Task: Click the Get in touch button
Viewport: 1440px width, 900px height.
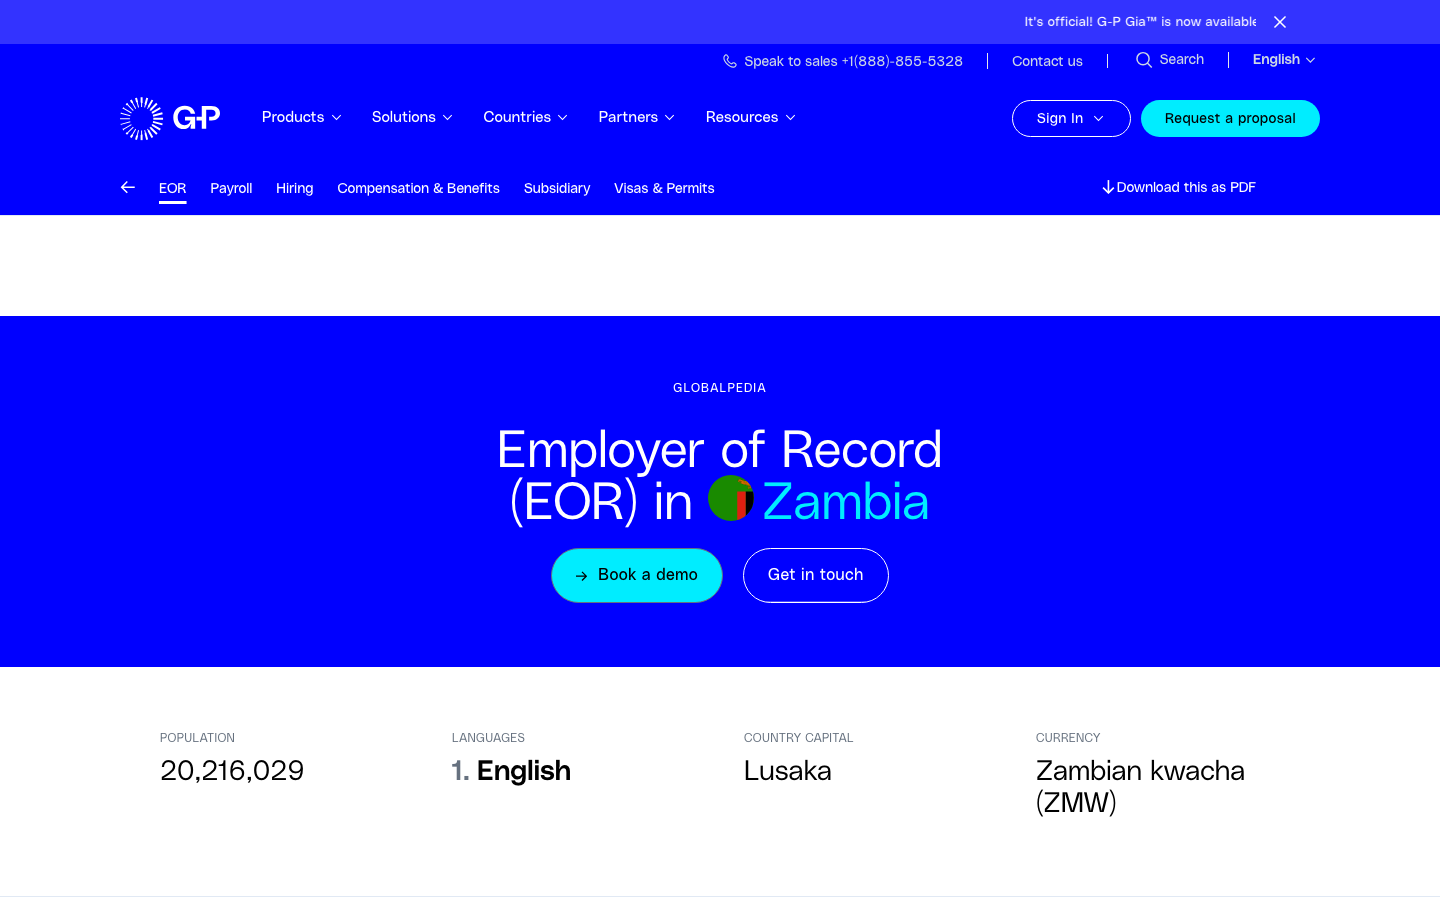Action: (816, 575)
